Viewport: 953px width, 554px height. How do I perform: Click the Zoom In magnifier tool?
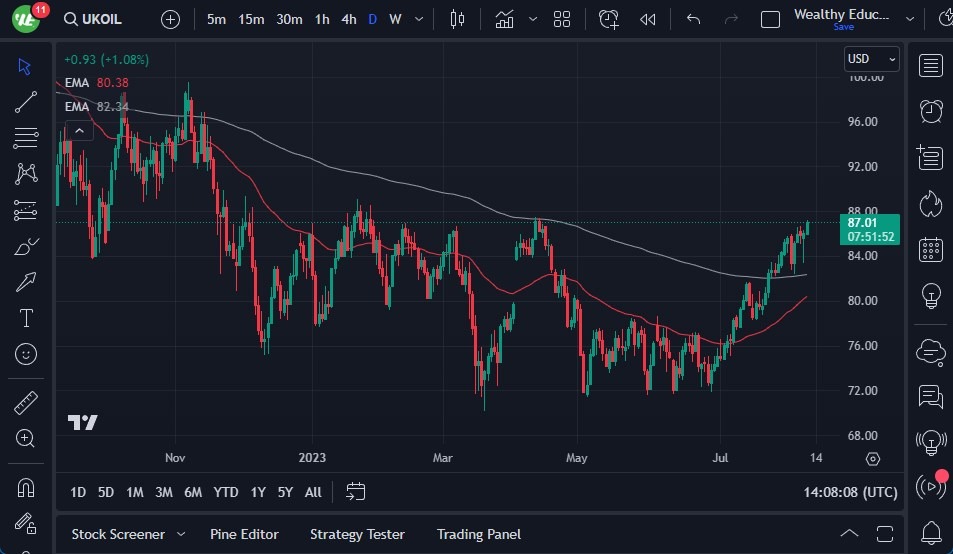(26, 438)
